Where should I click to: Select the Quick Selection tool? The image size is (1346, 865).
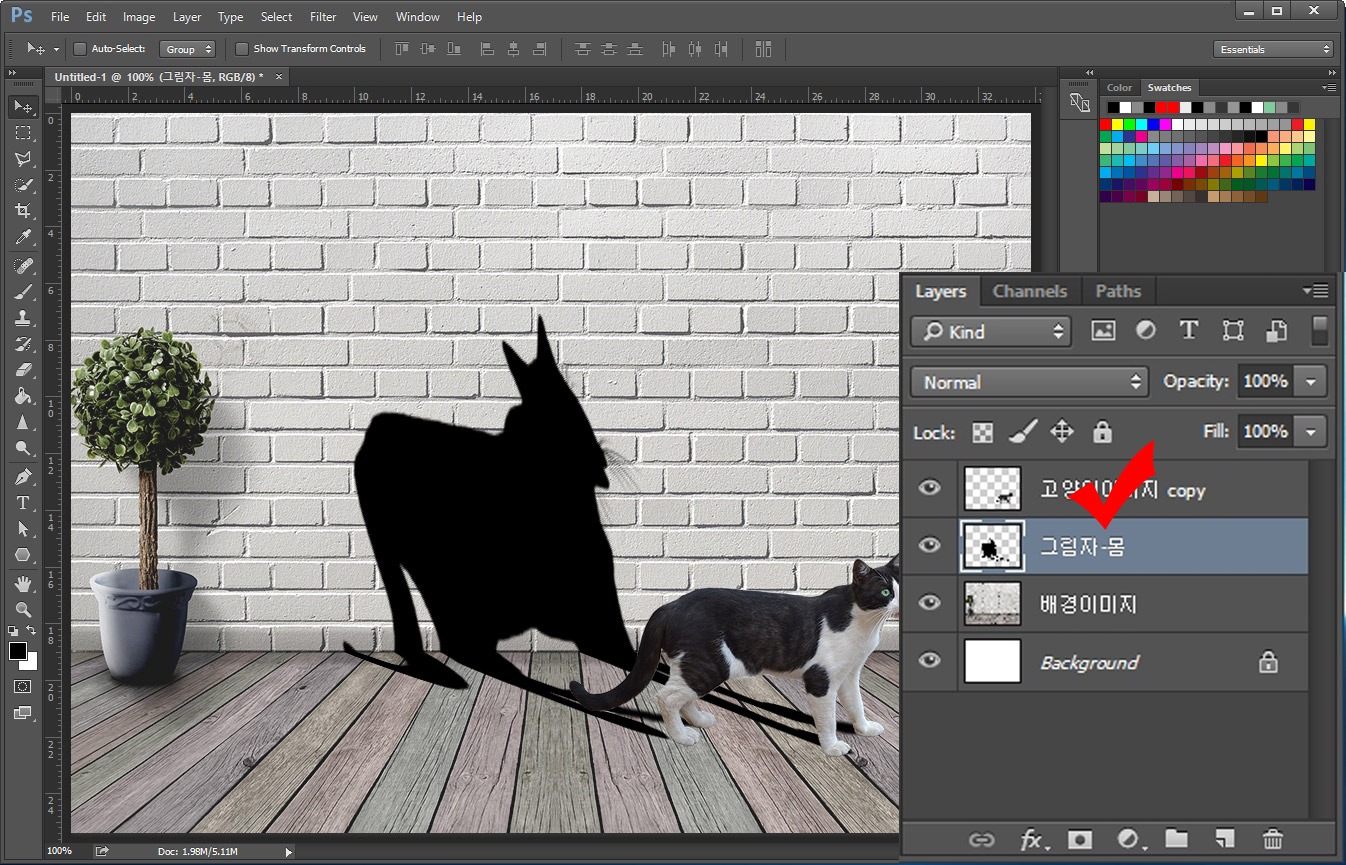click(x=23, y=185)
